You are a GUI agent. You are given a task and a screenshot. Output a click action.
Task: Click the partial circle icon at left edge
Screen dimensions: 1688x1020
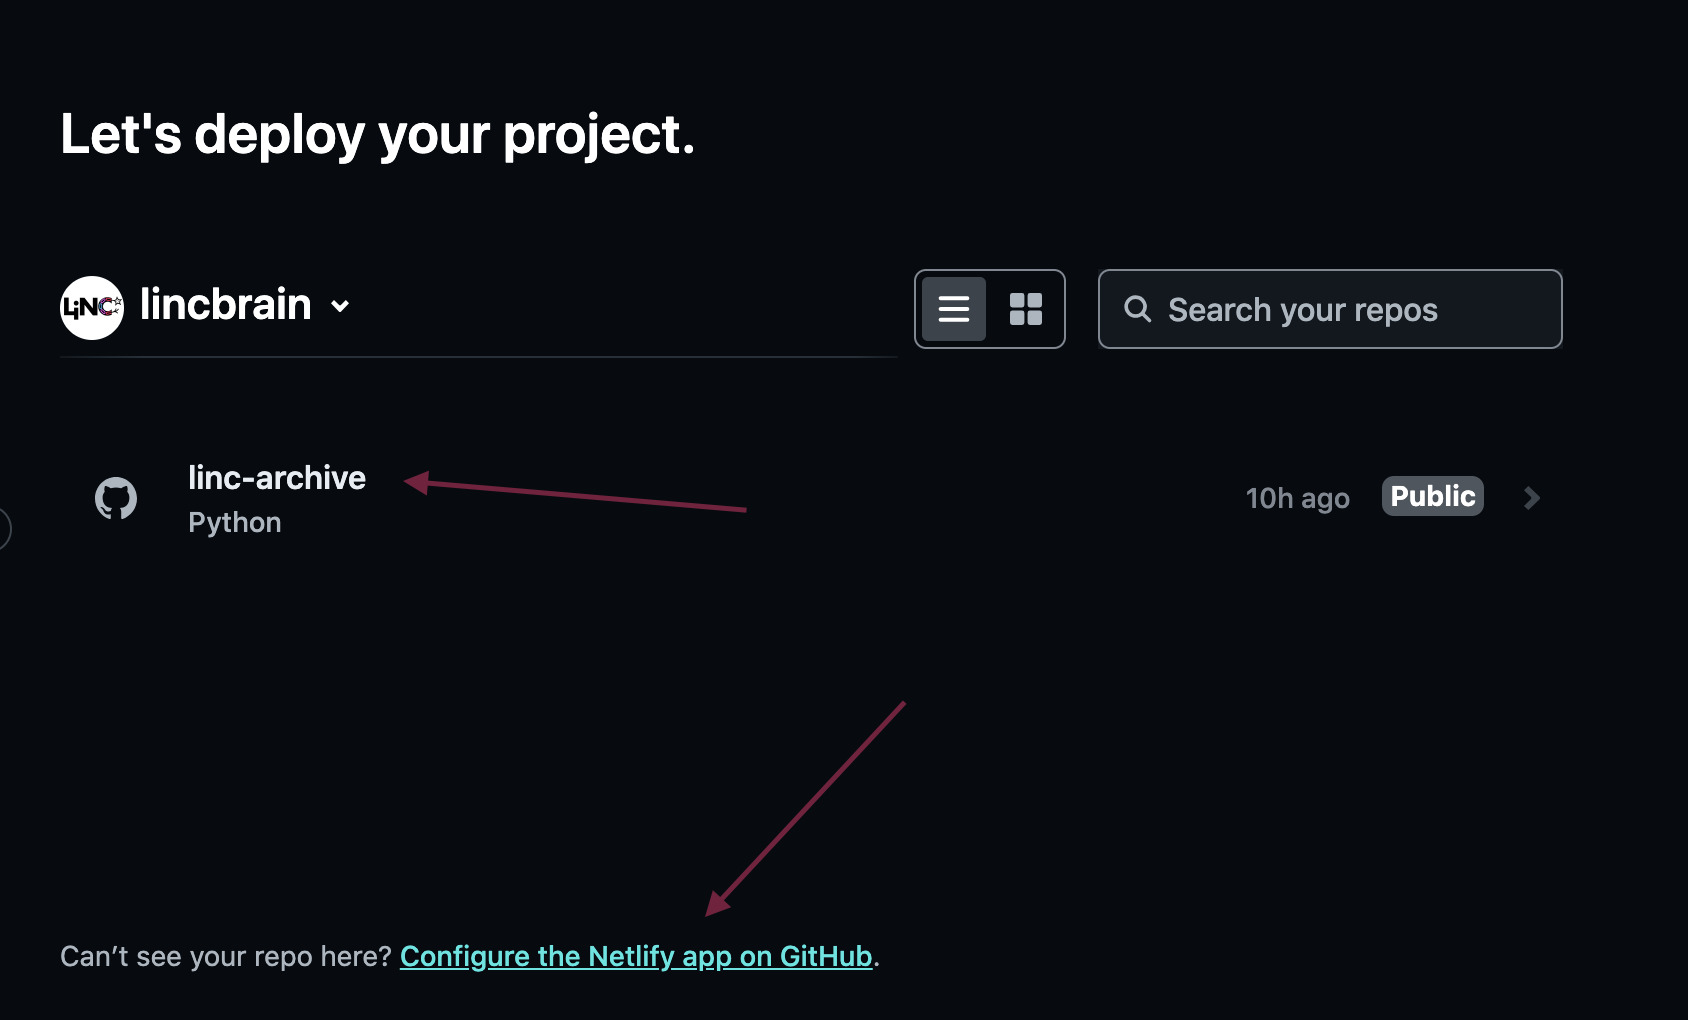4,528
